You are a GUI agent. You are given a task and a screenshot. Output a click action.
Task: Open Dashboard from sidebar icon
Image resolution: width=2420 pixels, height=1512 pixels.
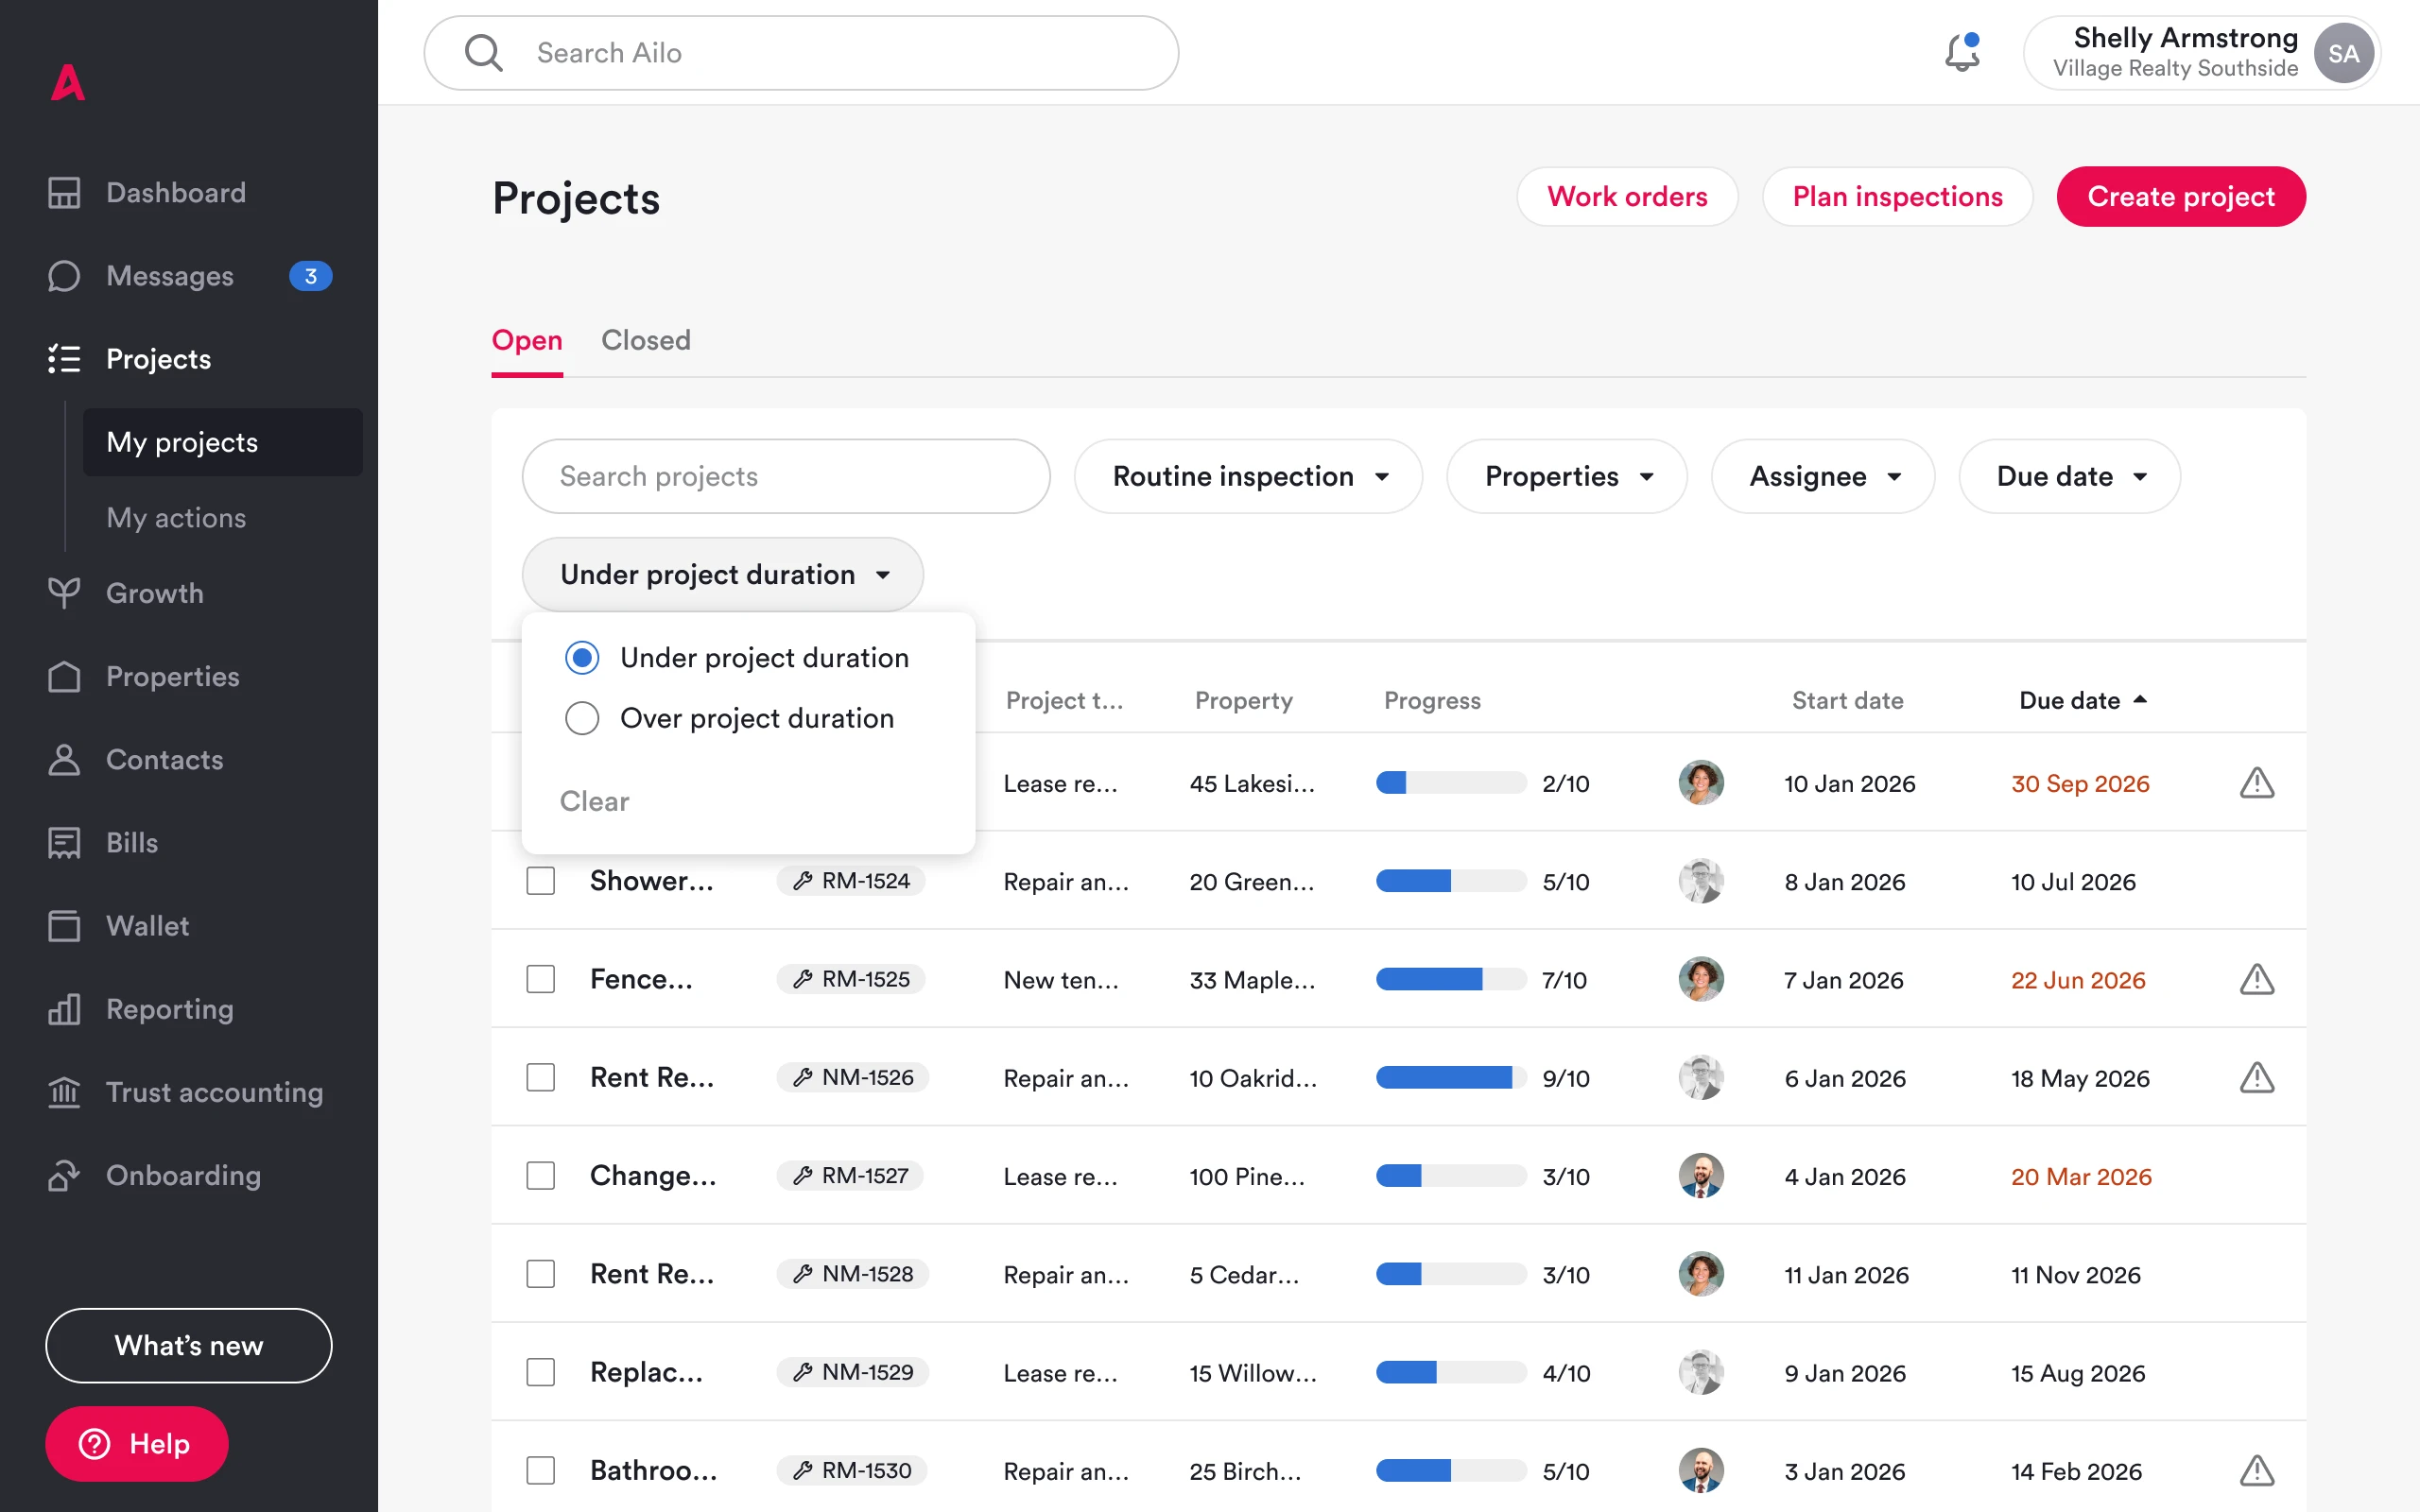click(x=64, y=192)
